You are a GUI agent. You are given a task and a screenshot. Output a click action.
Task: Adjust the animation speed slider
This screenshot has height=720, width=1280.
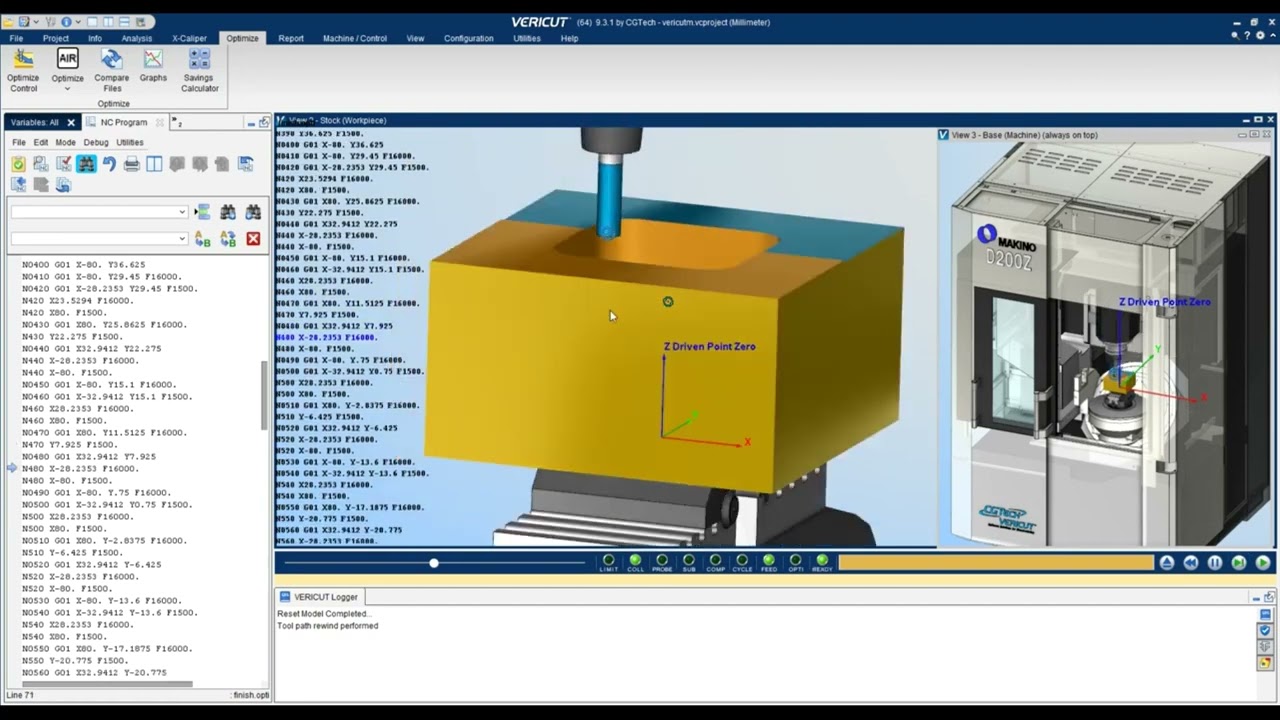pyautogui.click(x=434, y=563)
